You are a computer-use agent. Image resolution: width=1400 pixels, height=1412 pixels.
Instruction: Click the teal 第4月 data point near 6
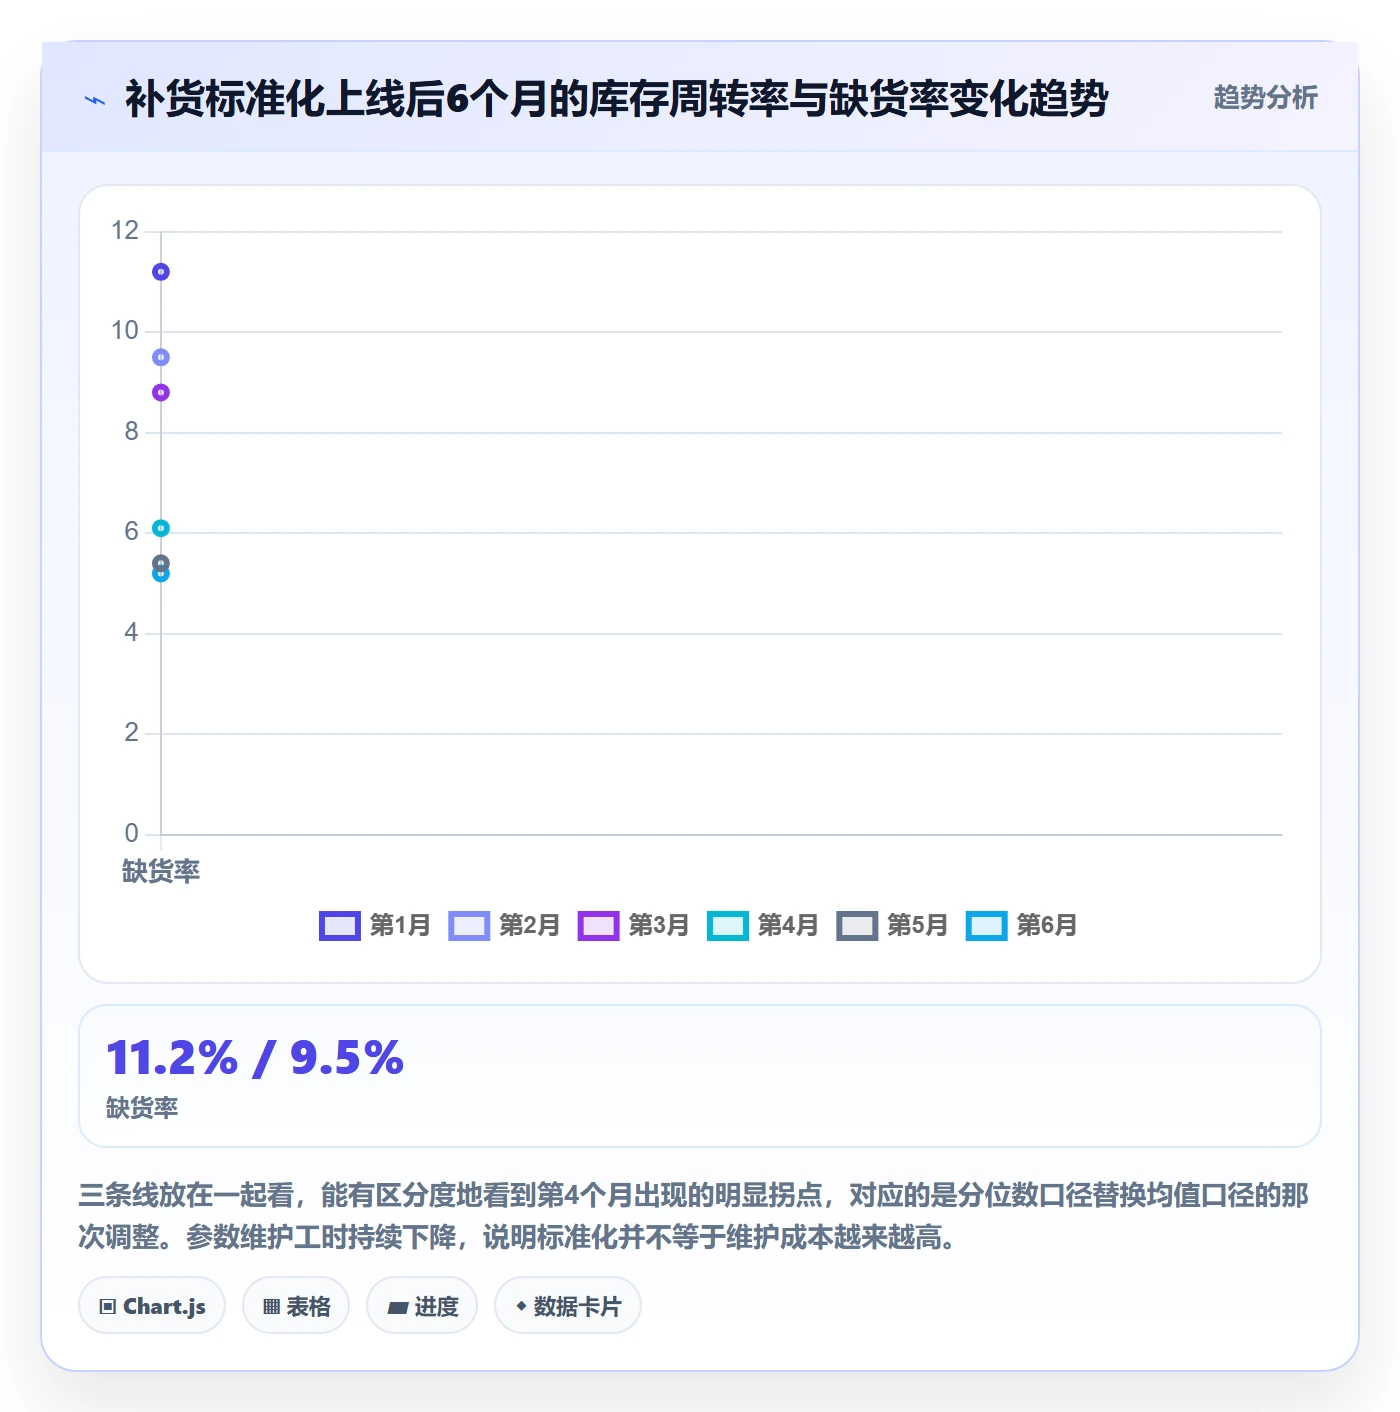[161, 528]
